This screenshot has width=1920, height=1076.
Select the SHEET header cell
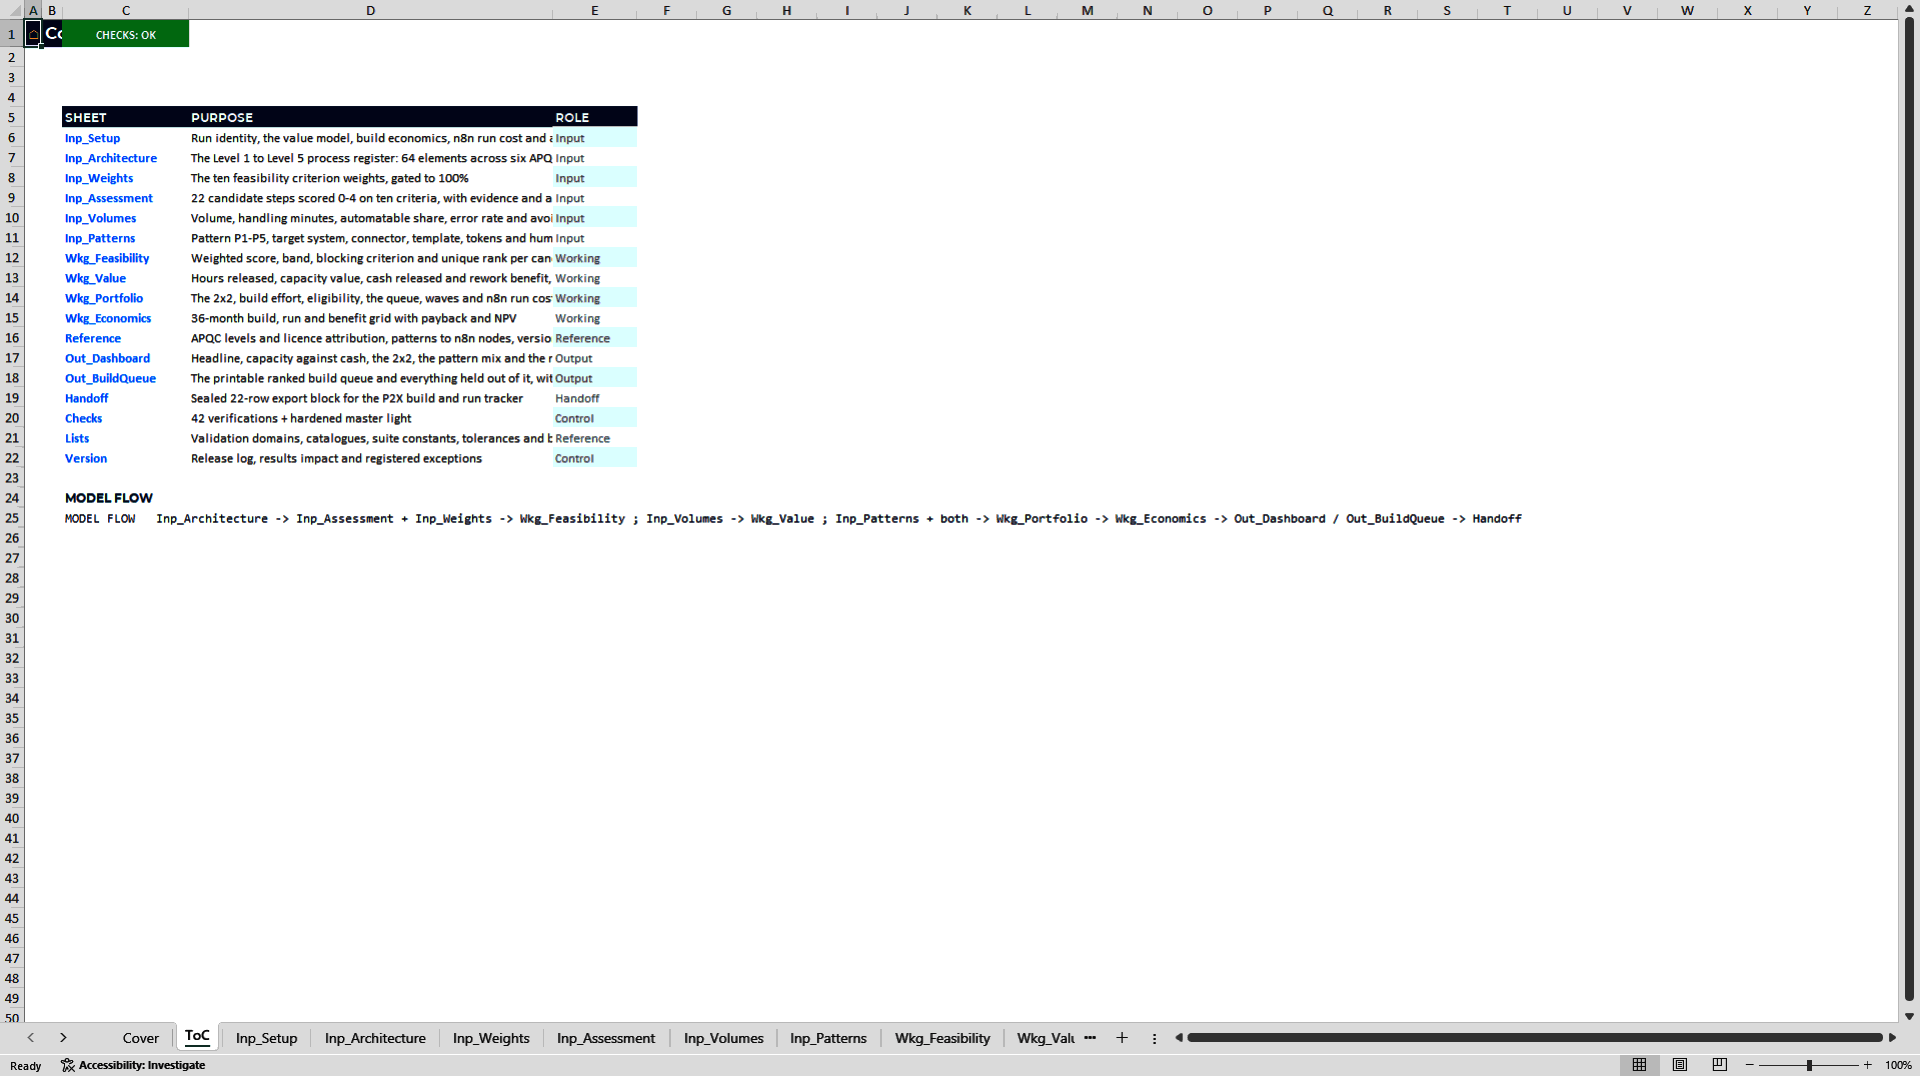pos(125,117)
